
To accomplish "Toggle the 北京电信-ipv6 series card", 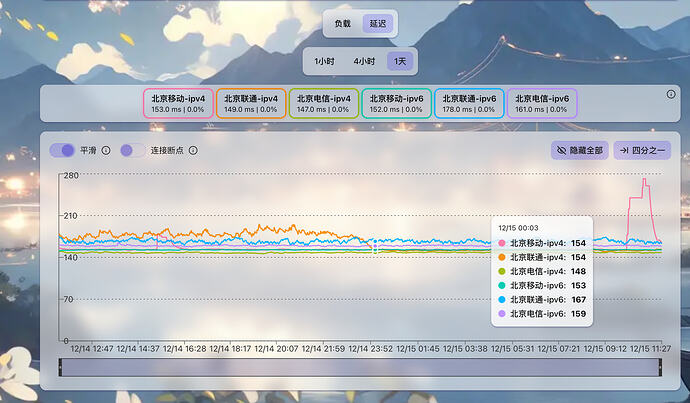I will [x=542, y=103].
